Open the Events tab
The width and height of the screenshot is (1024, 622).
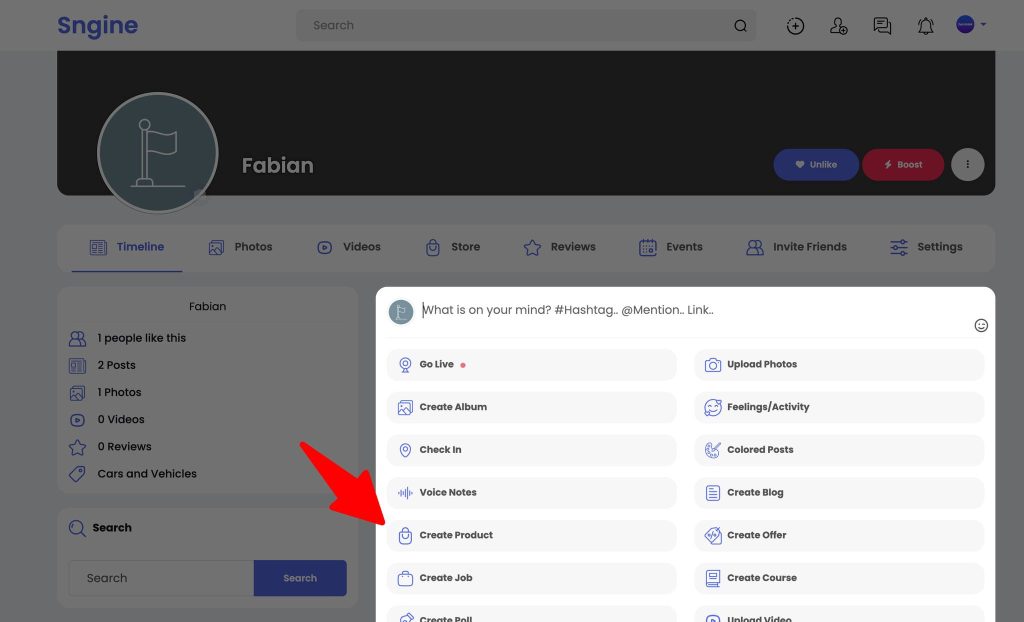pos(671,247)
